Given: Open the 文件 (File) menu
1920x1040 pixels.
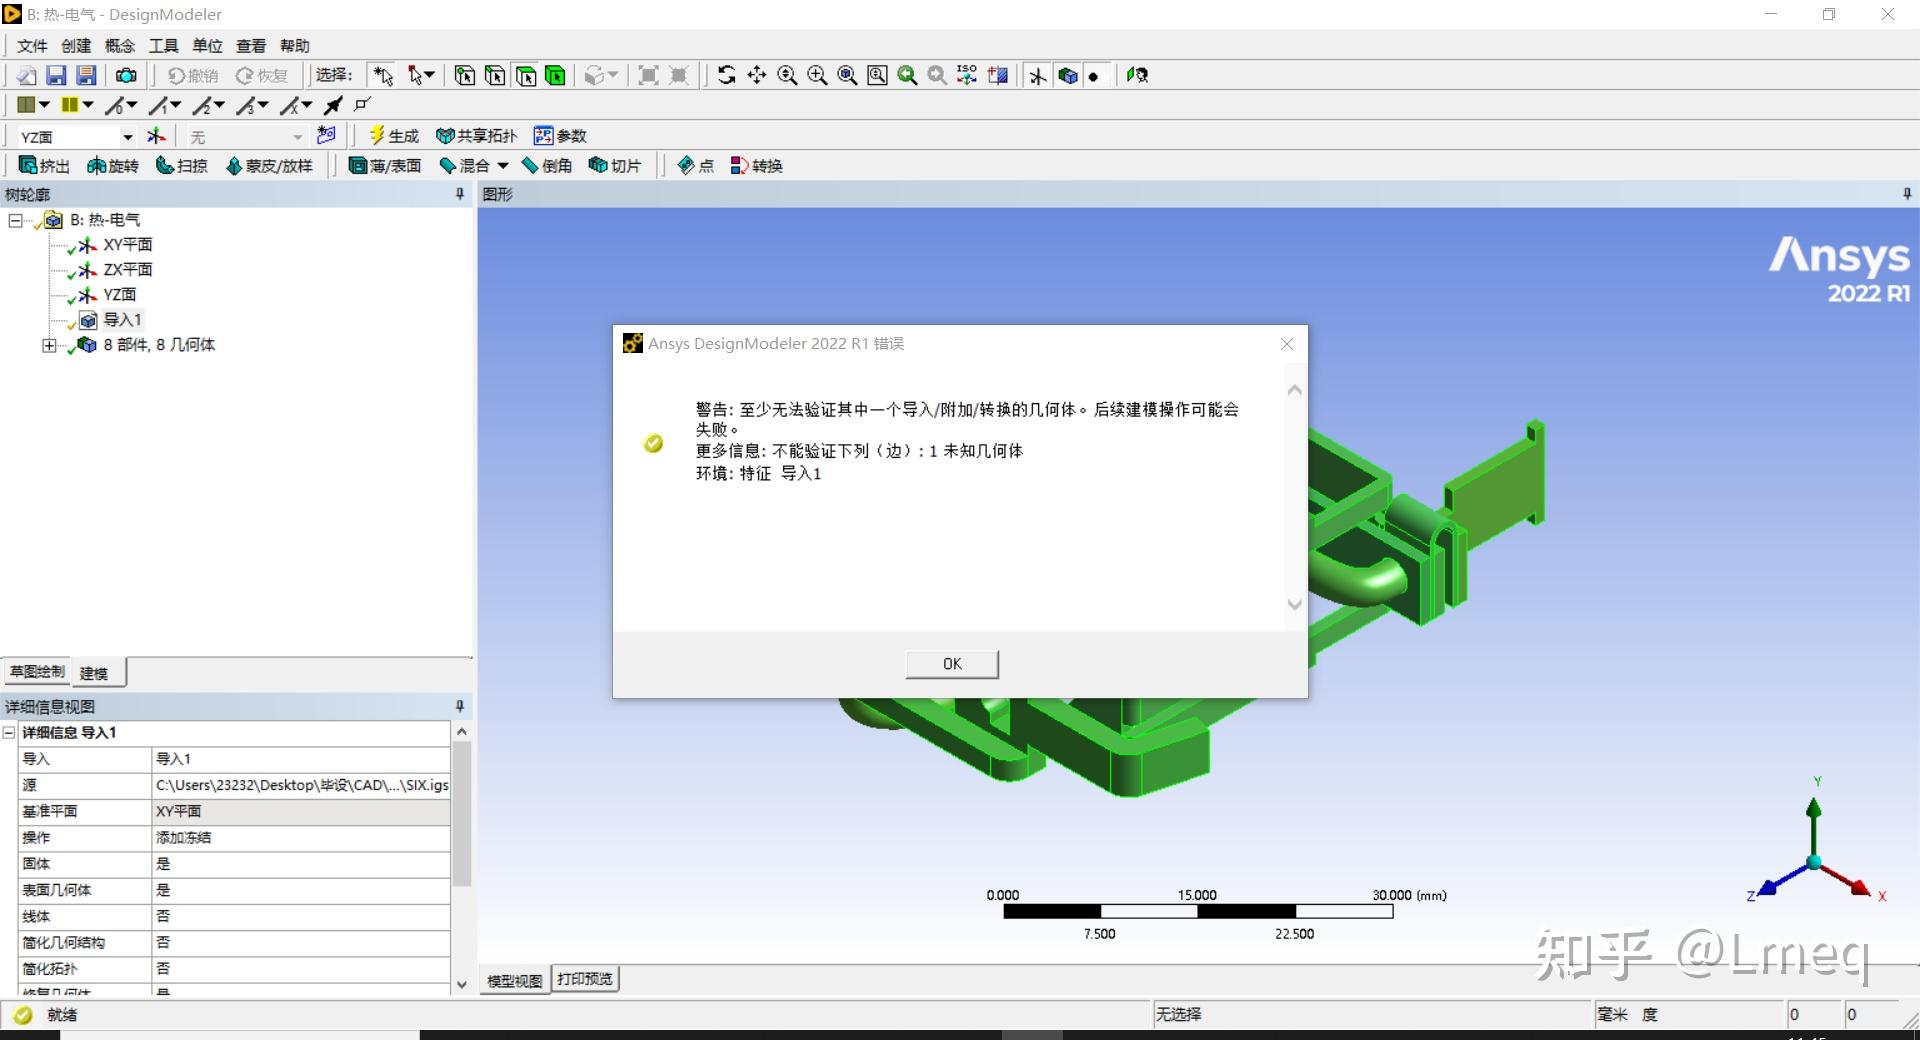Looking at the screenshot, I should (32, 46).
